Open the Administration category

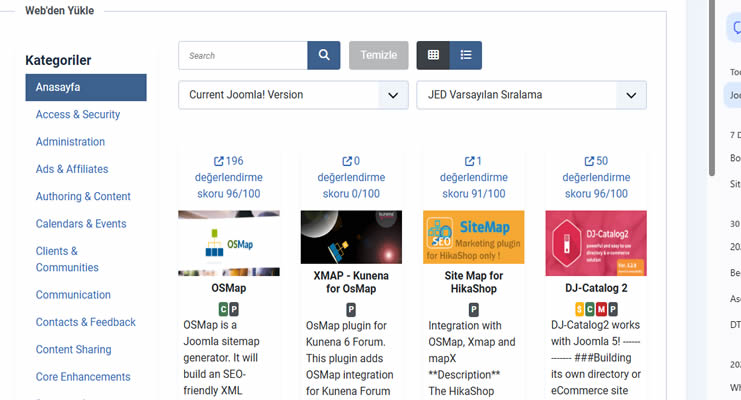[70, 142]
